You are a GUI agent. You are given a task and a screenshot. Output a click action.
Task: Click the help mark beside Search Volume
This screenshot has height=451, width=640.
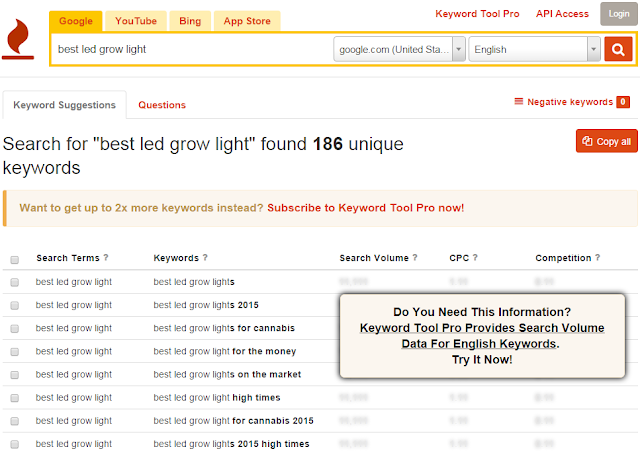(x=415, y=258)
